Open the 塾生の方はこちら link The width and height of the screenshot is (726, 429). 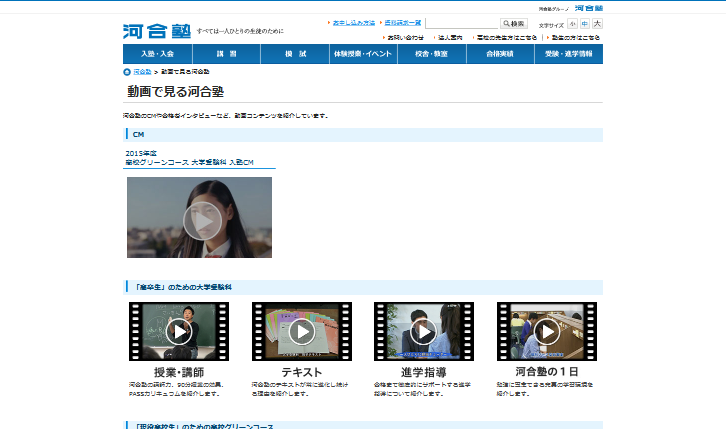576,37
